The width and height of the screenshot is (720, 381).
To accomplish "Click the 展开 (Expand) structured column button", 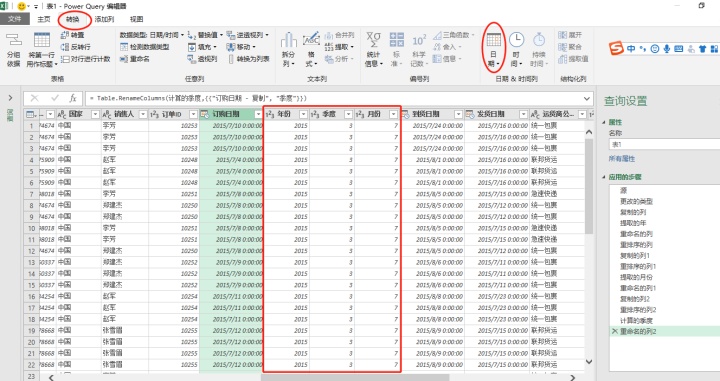I will (570, 35).
